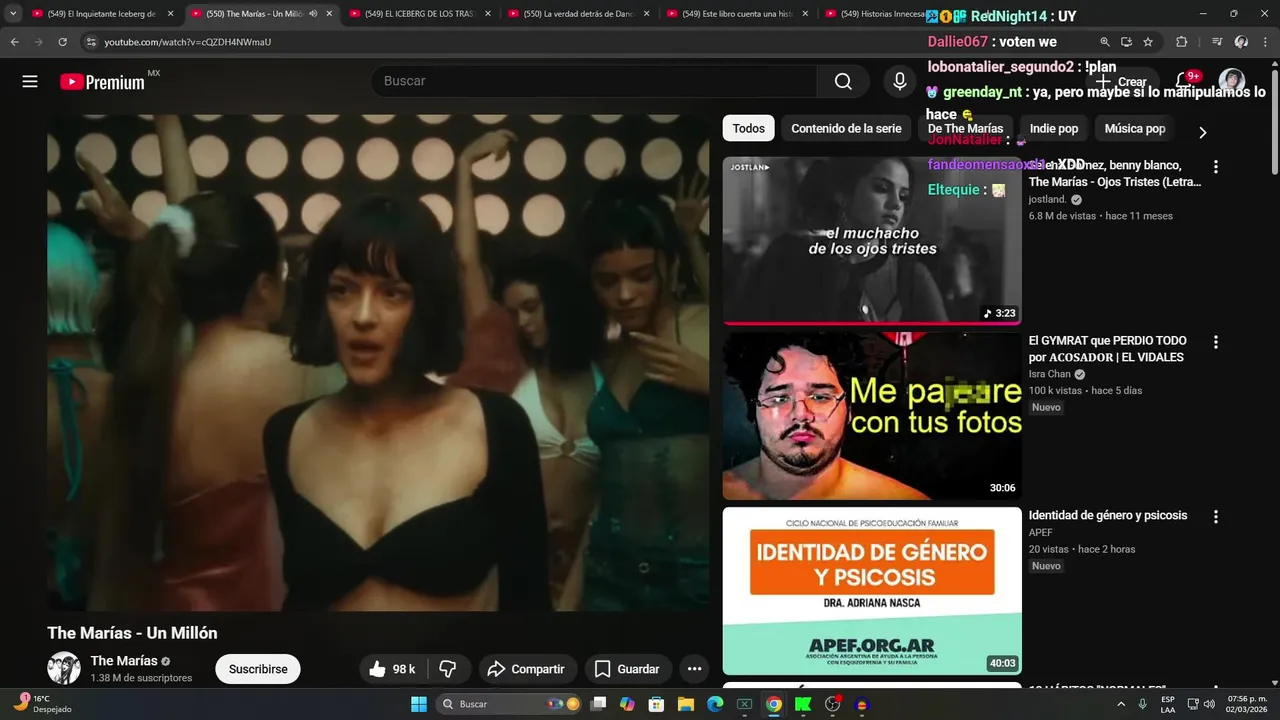Image resolution: width=1280 pixels, height=720 pixels.
Task: Open El GYMRAT que PERDIO TODO title
Action: click(x=1106, y=349)
